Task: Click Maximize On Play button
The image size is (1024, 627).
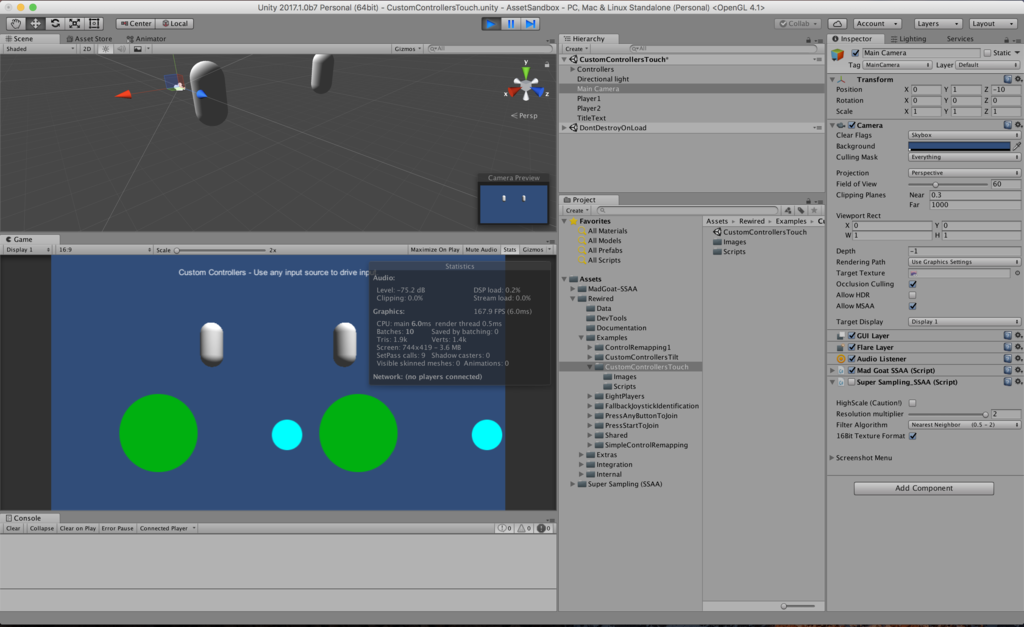Action: [435, 249]
